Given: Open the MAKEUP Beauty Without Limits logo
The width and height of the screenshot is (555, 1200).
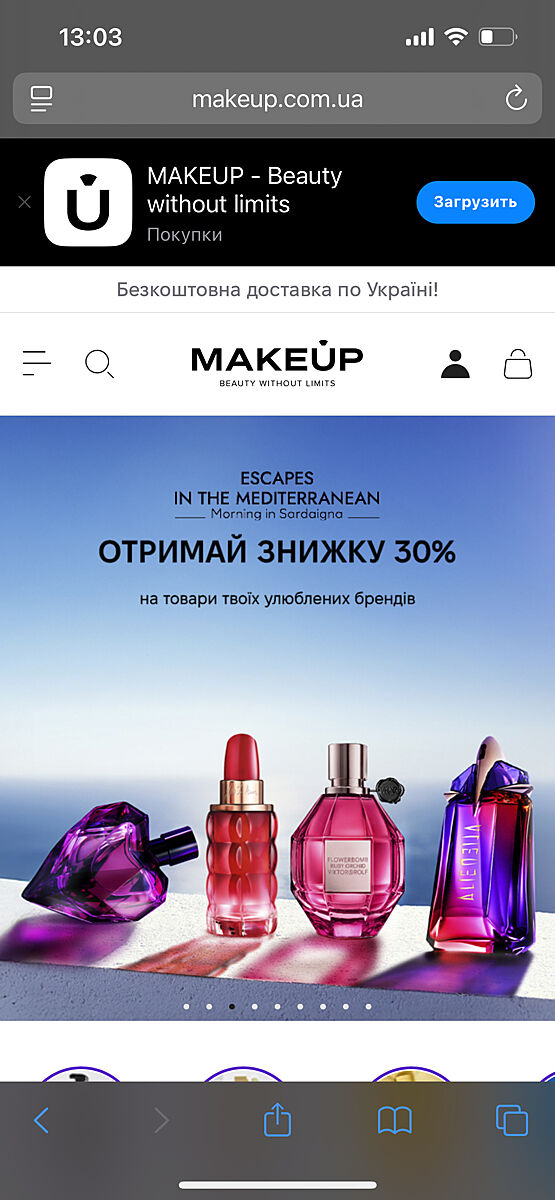Looking at the screenshot, I should pyautogui.click(x=277, y=365).
